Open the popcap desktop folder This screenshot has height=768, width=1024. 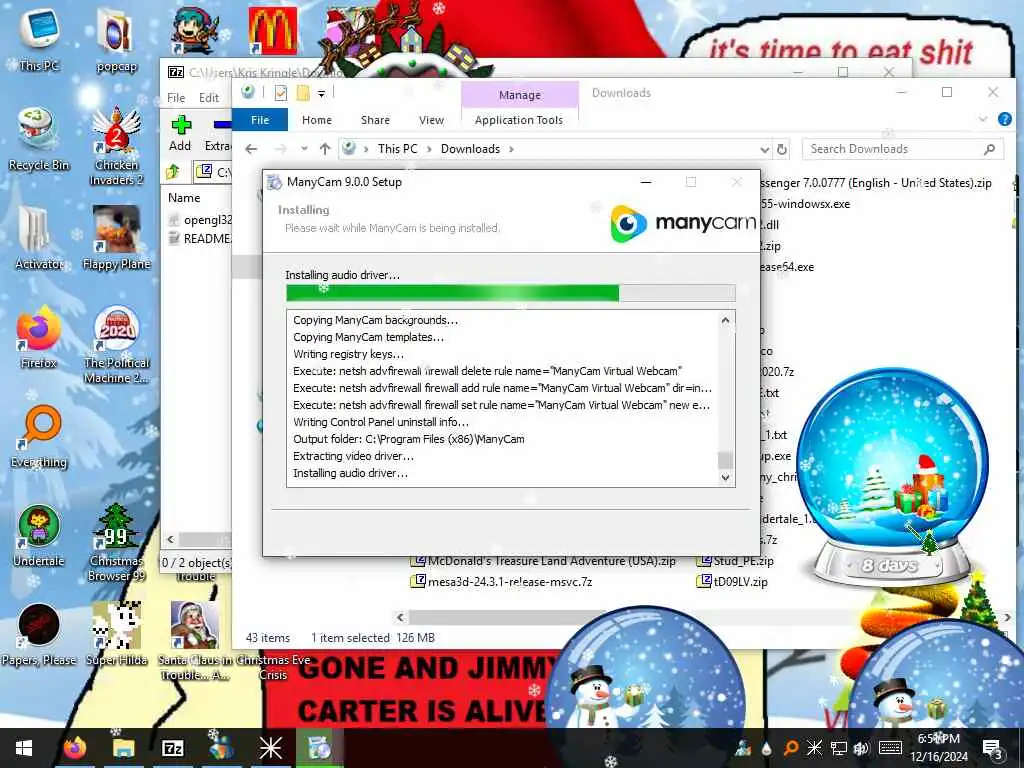click(x=116, y=39)
